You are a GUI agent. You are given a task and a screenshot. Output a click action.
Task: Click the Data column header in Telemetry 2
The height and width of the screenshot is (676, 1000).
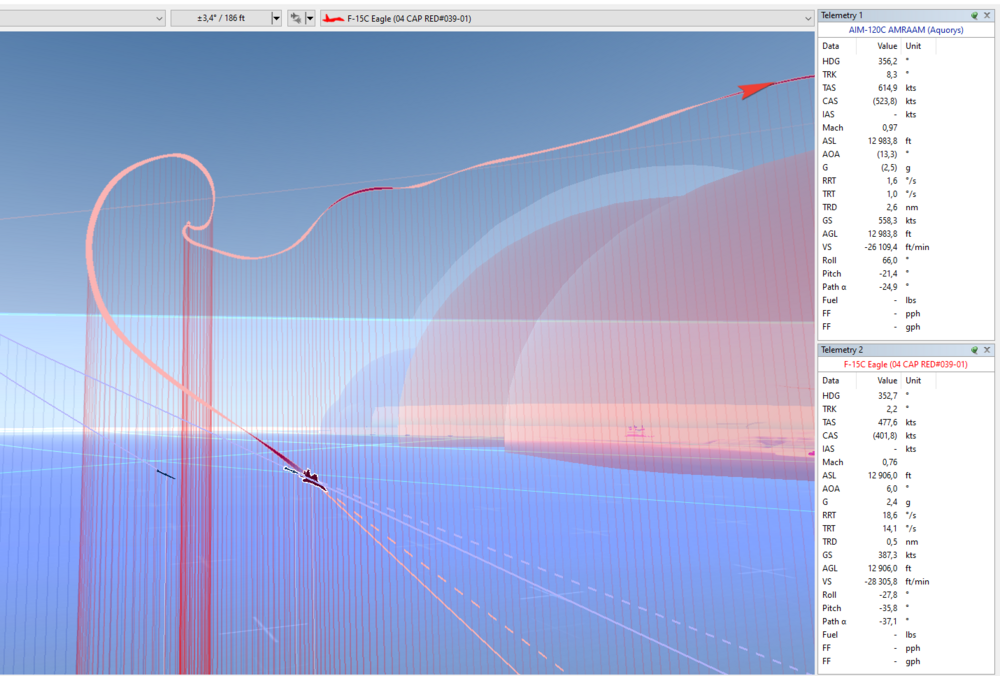point(830,380)
